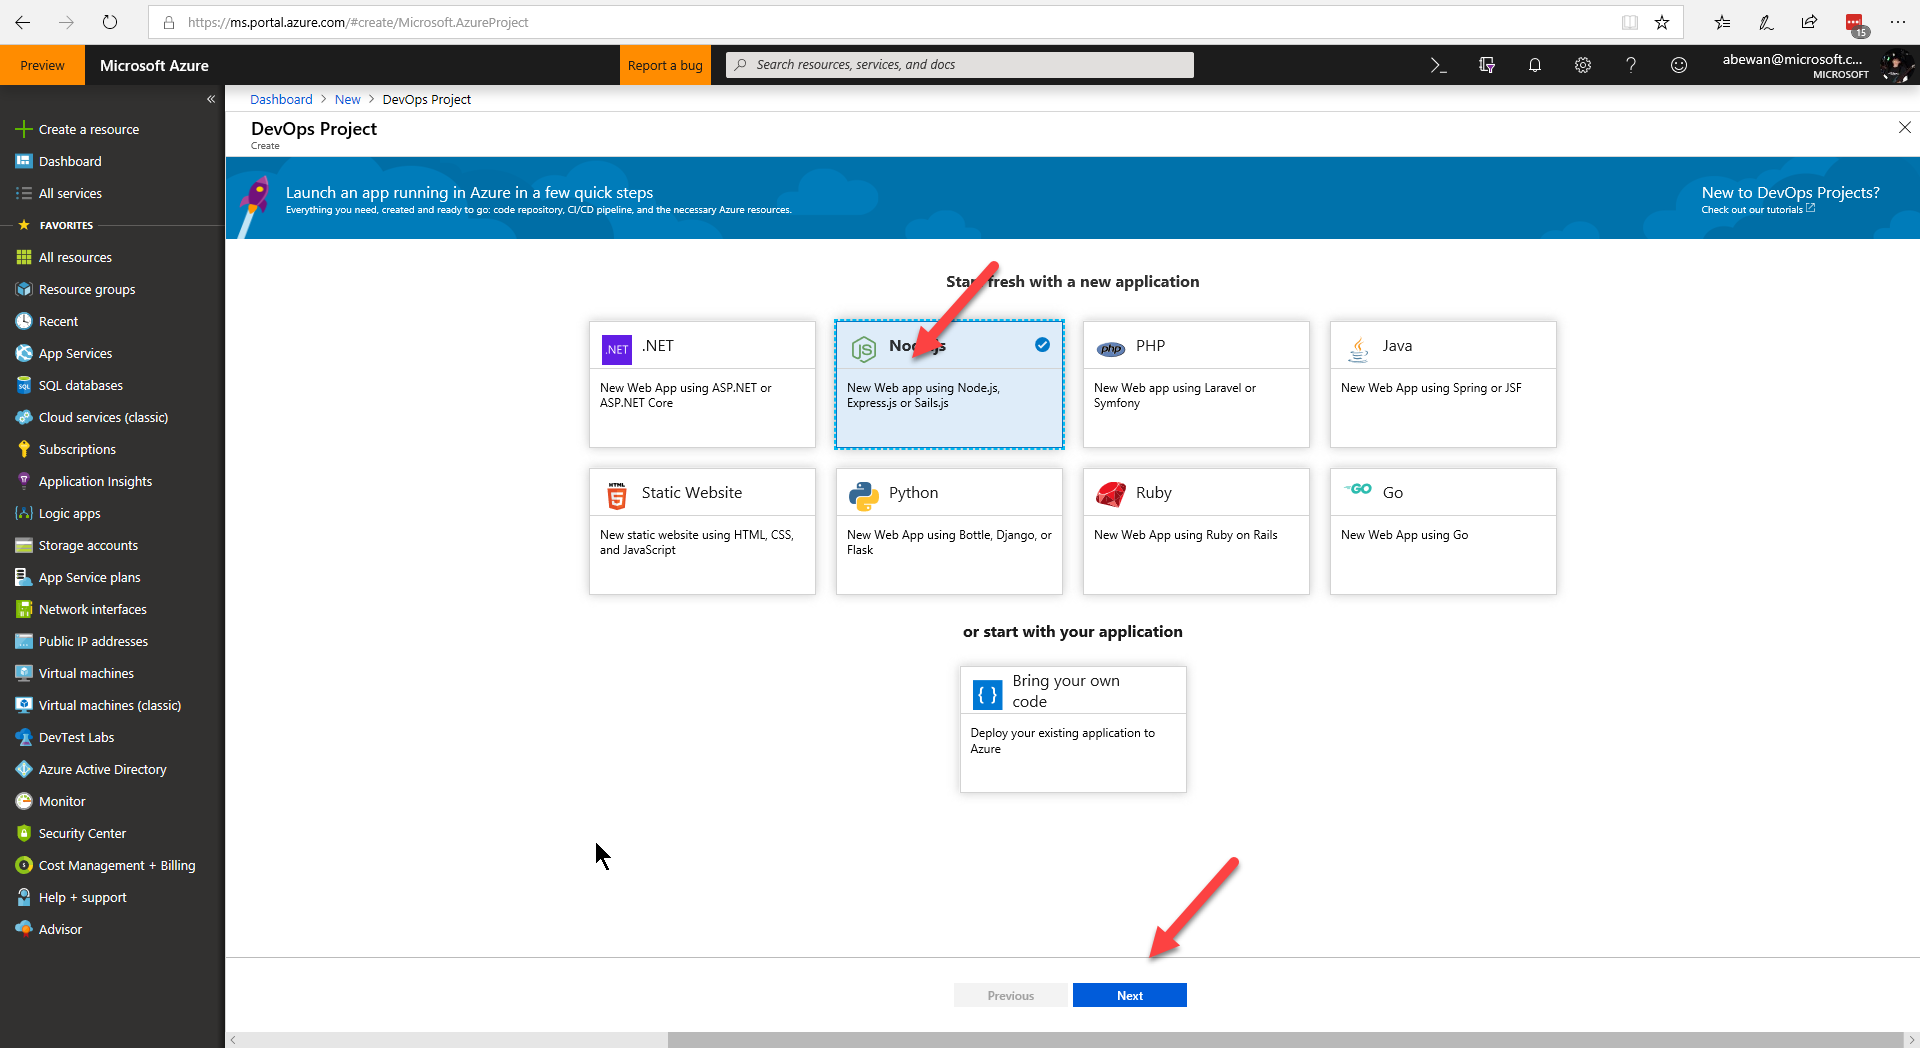The width and height of the screenshot is (1920, 1048).
Task: Click the Previous button
Action: [1011, 995]
